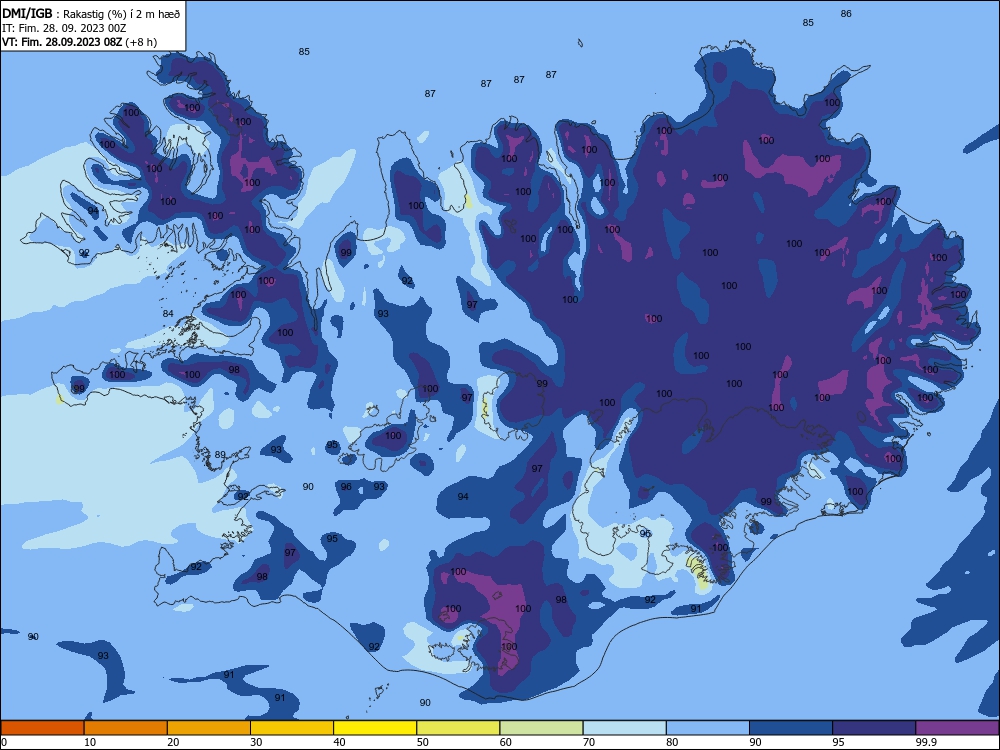Pick the purple 99.9+ legend swatch
Screen dimensions: 1000x750
coord(957,728)
